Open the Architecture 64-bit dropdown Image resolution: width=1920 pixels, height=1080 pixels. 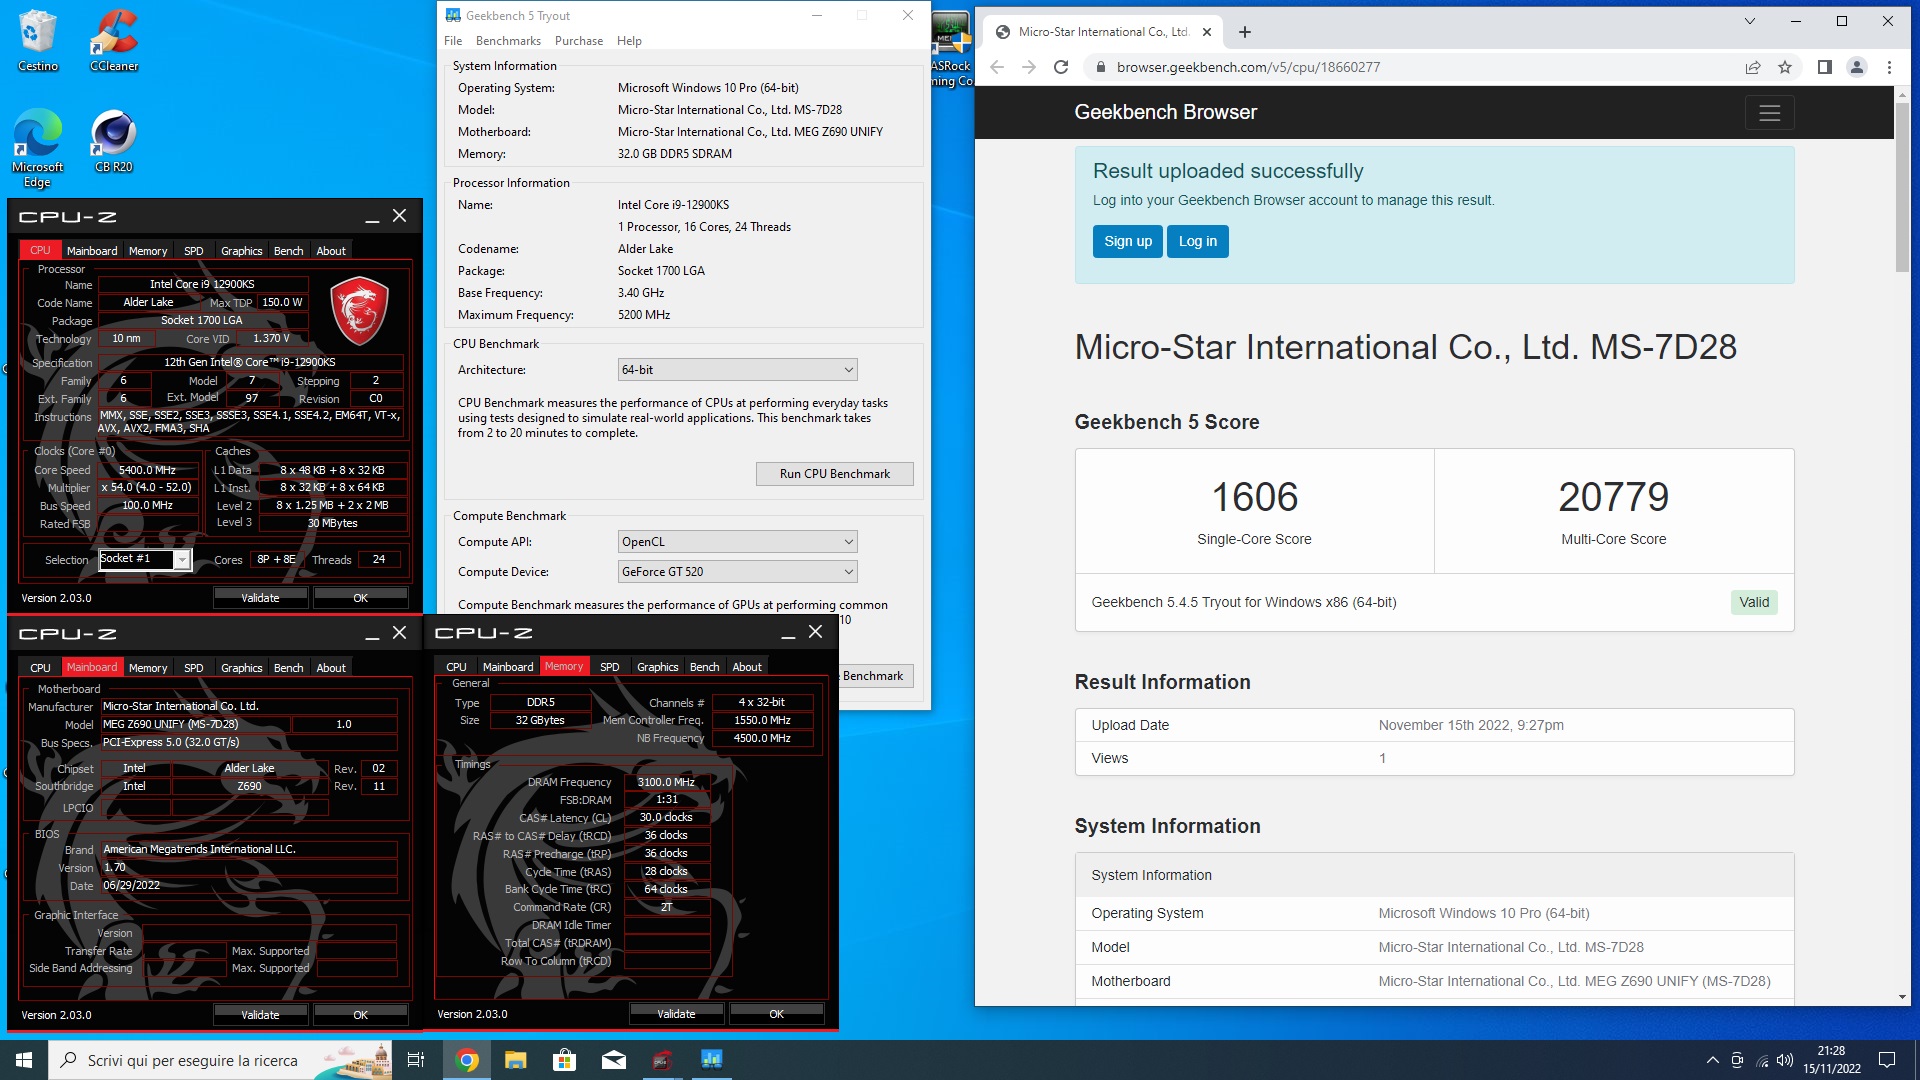pos(738,370)
